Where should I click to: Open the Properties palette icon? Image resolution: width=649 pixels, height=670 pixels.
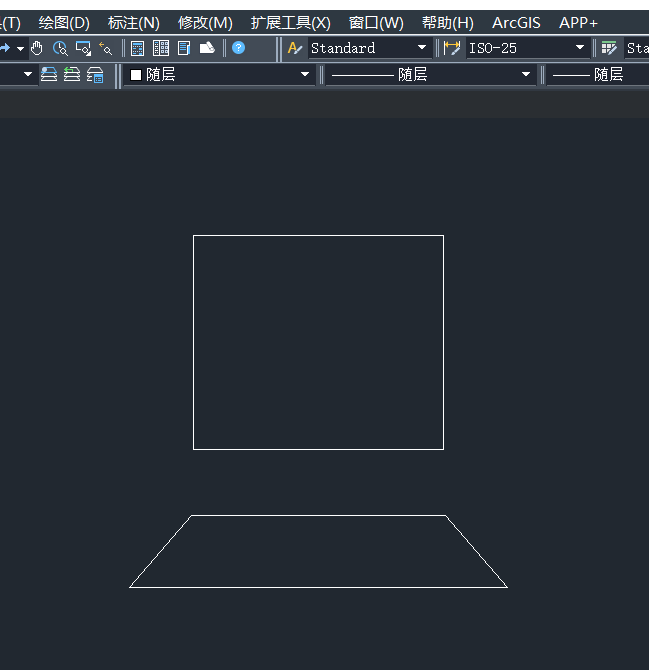[161, 48]
